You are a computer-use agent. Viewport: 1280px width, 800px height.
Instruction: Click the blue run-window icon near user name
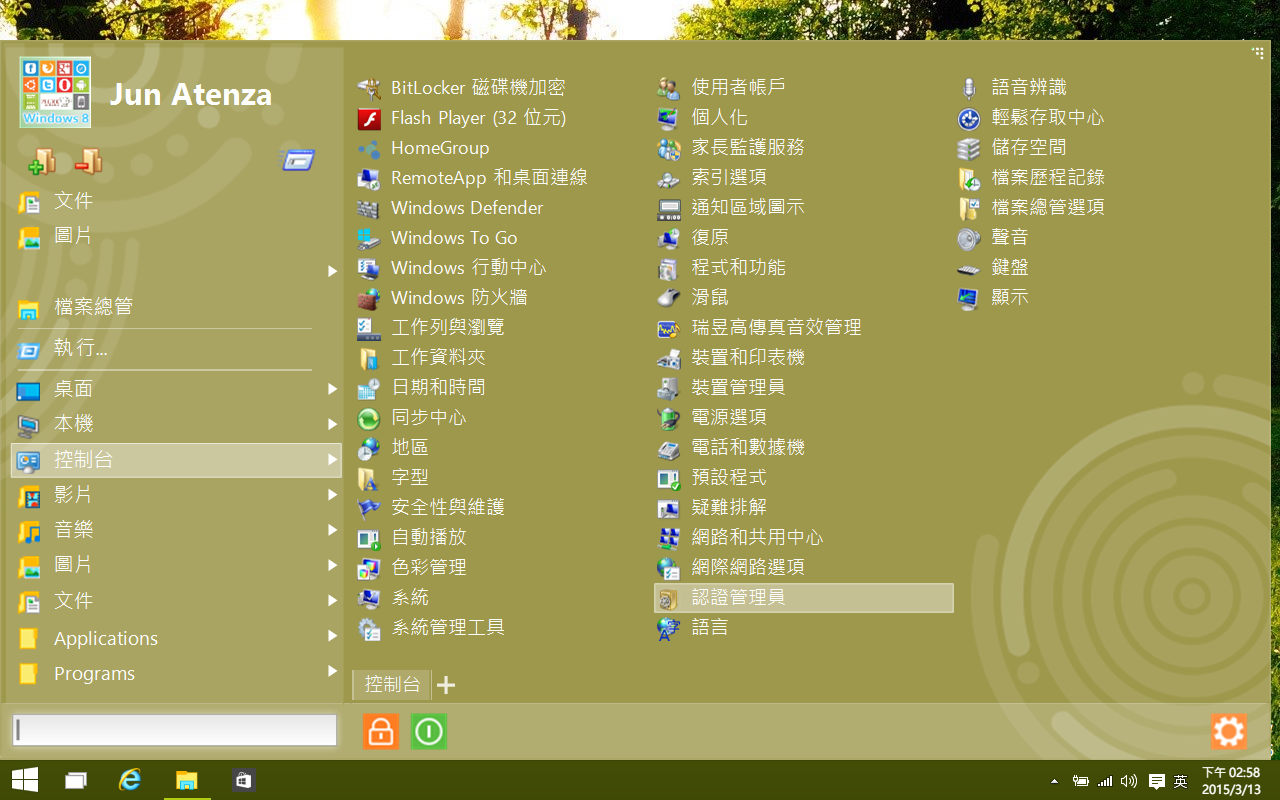tap(298, 160)
